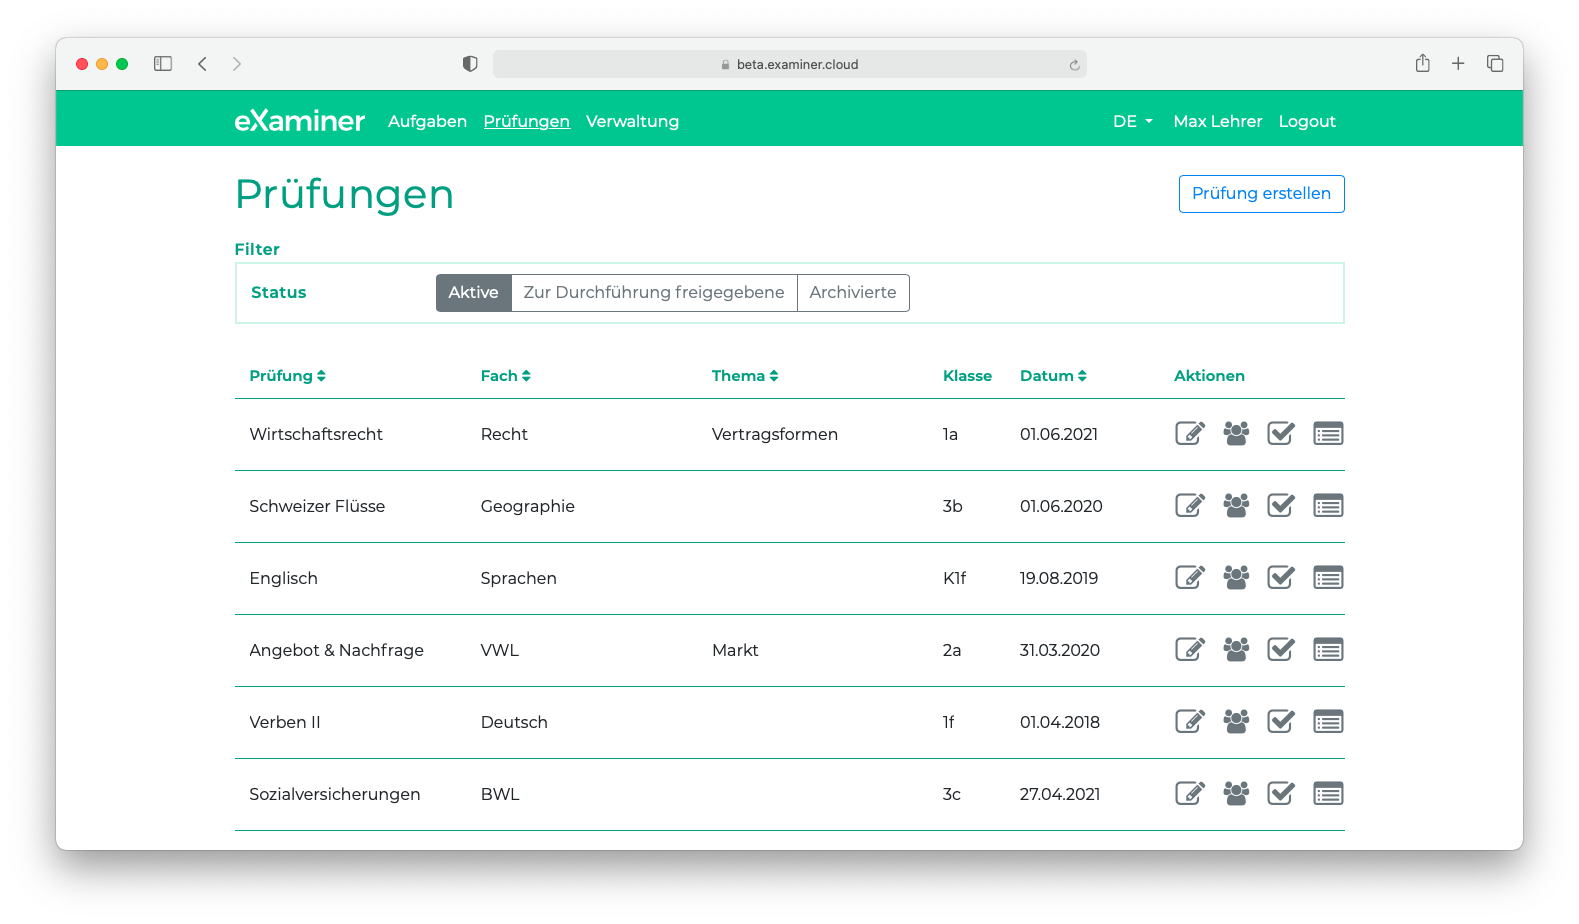Sort table by Prüfung column
The image size is (1579, 924).
287,376
